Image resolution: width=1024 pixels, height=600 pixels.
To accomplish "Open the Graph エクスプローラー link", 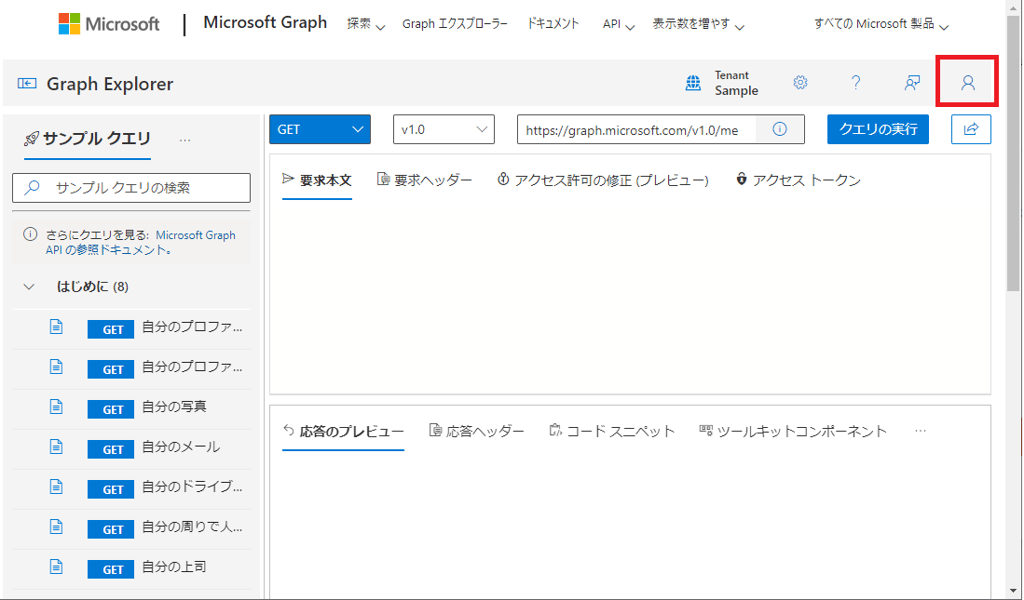I will click(x=455, y=24).
